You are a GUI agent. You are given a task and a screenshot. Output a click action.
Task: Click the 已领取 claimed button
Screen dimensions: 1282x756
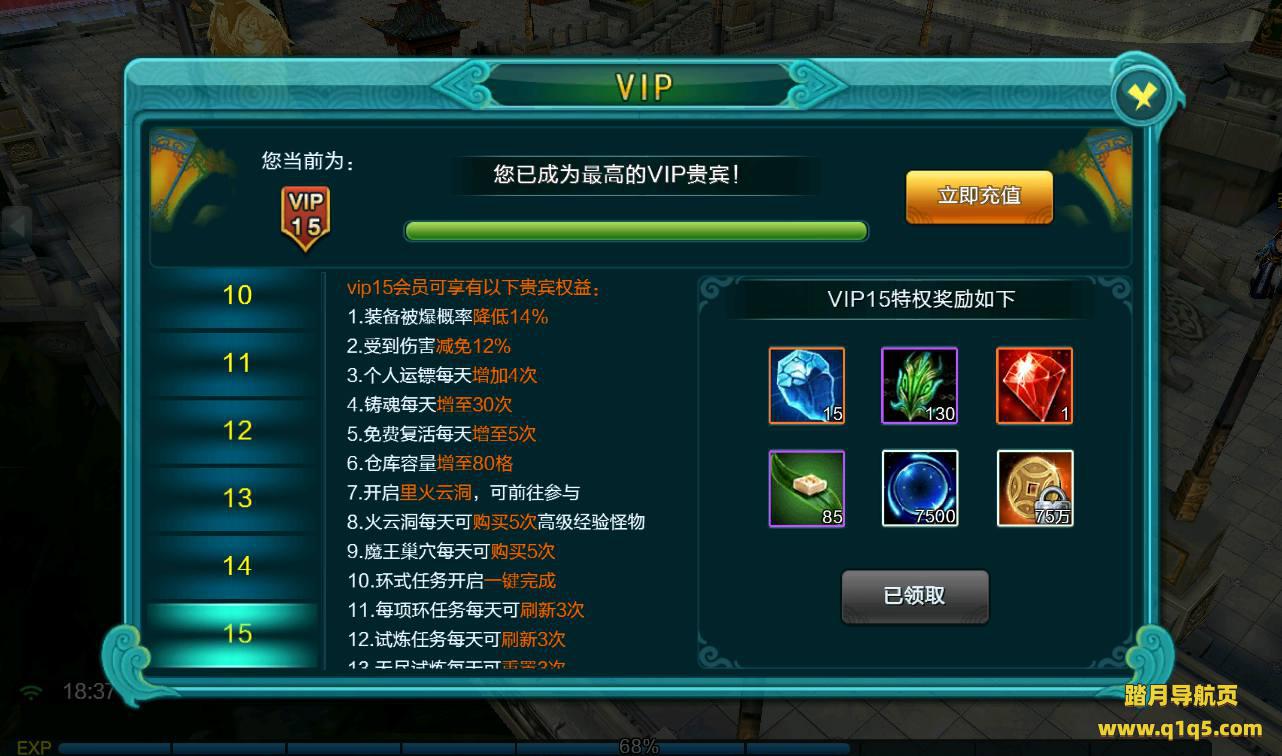click(915, 596)
